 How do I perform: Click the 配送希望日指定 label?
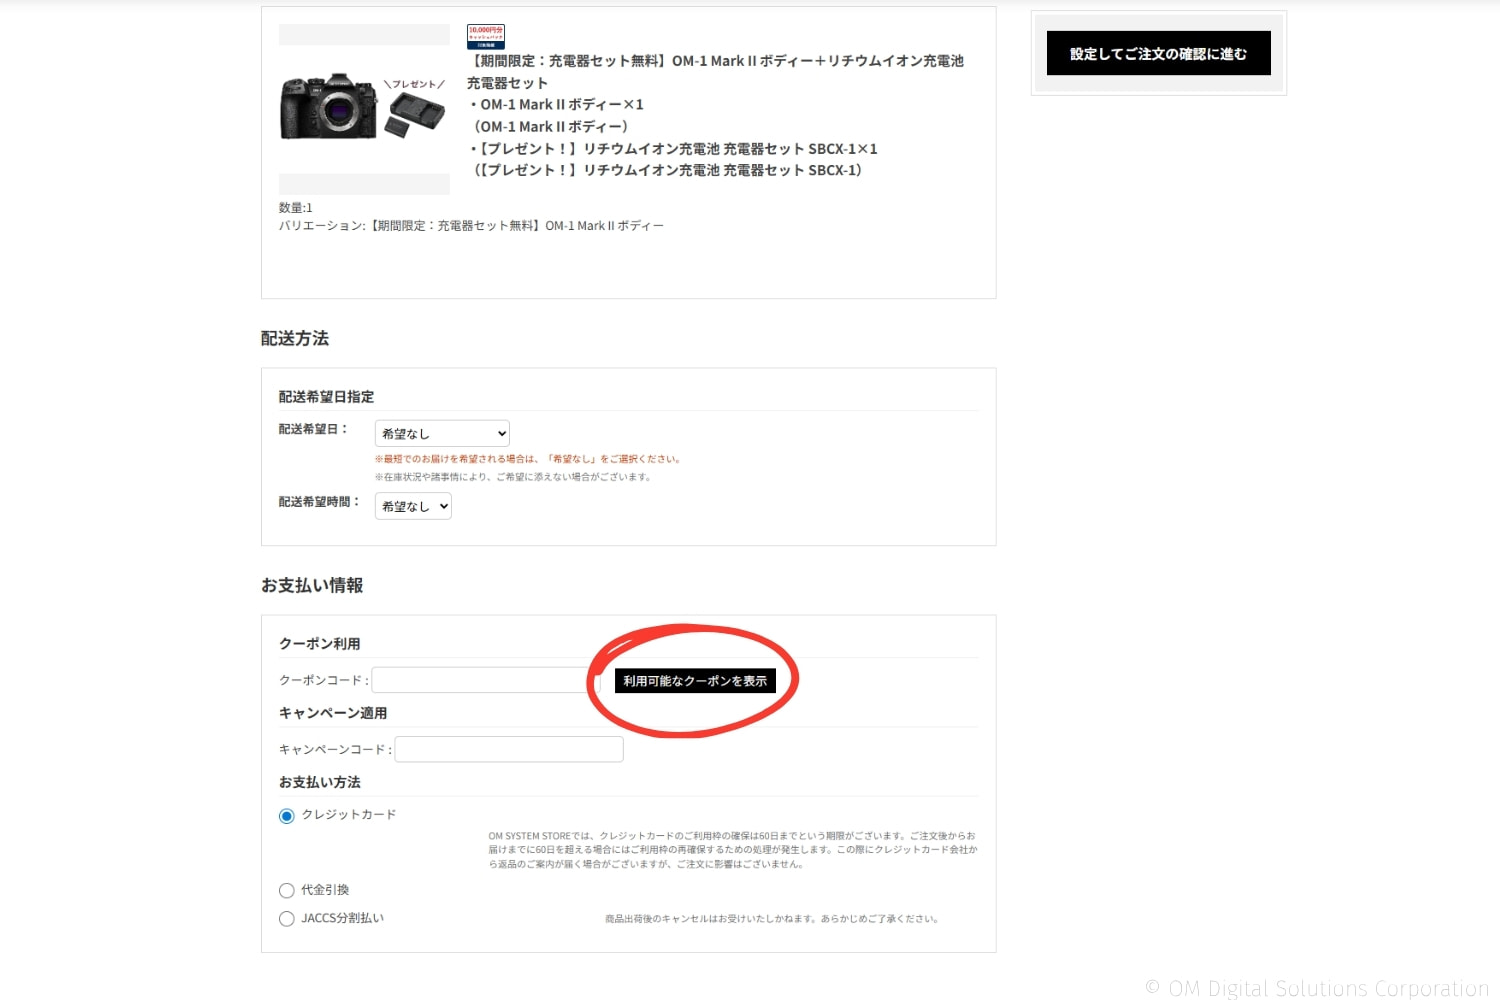(326, 397)
